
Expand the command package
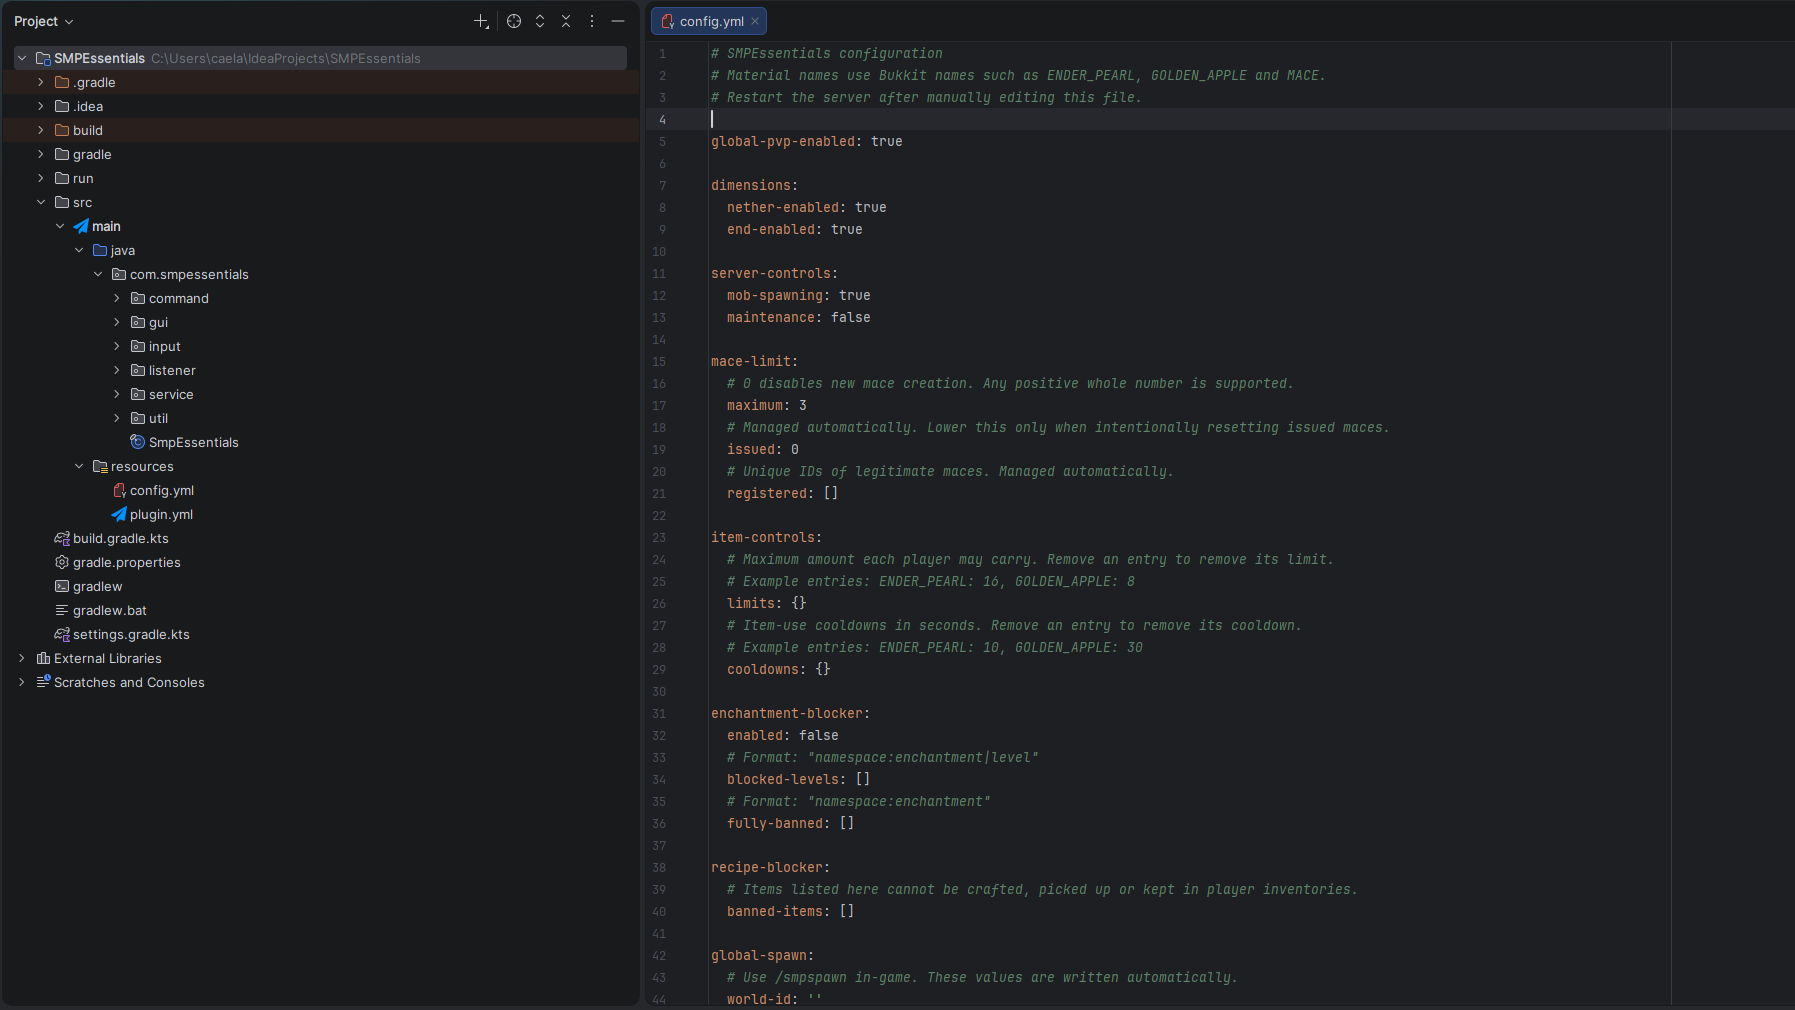pos(117,298)
